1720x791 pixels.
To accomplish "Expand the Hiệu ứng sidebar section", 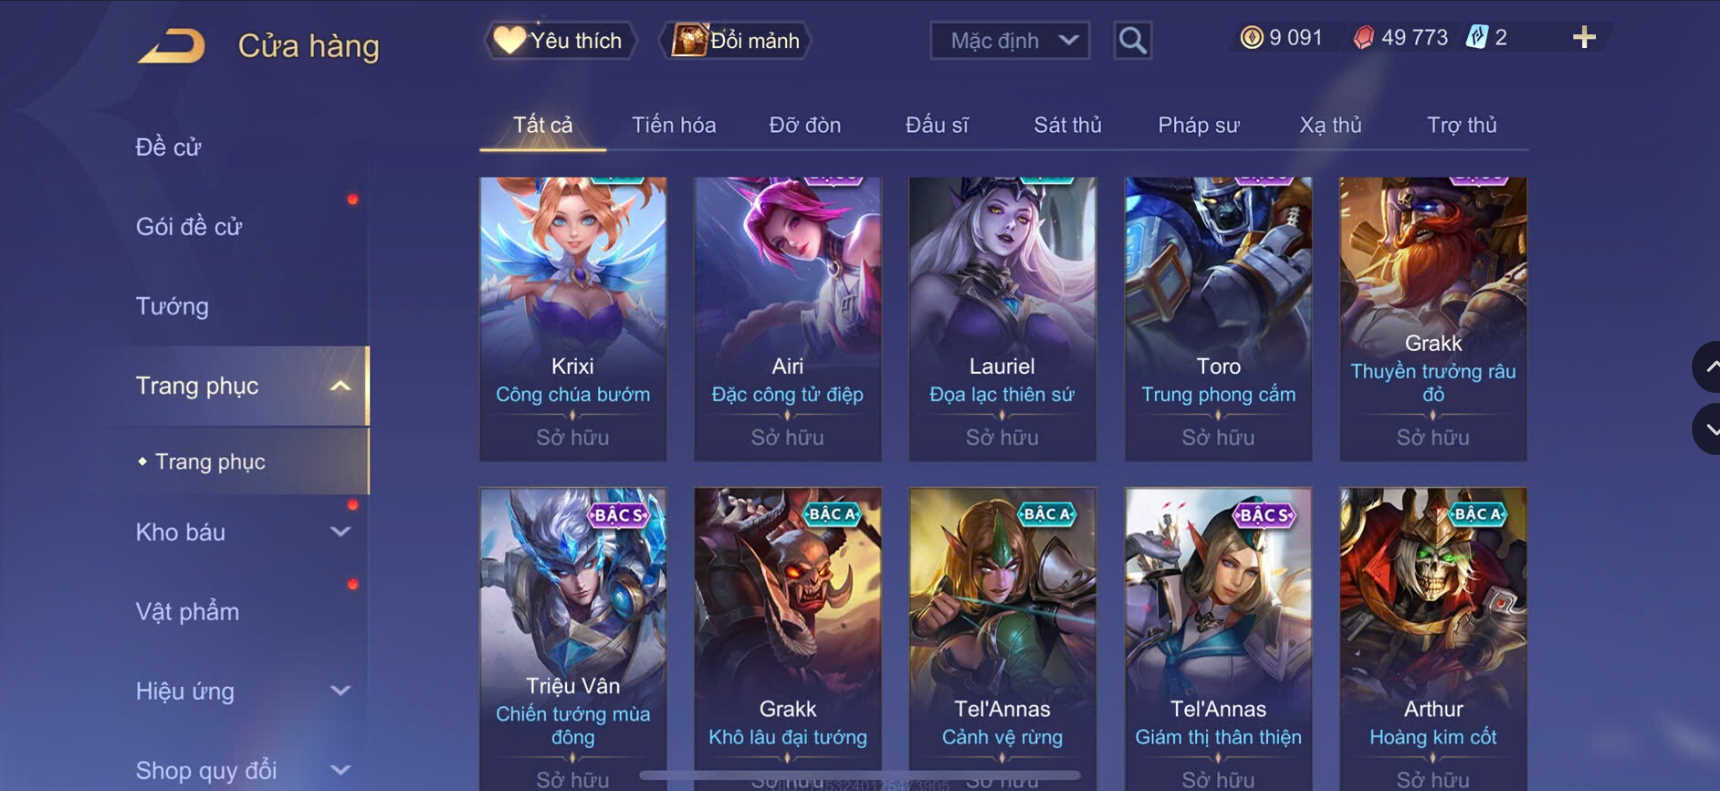I will [341, 690].
